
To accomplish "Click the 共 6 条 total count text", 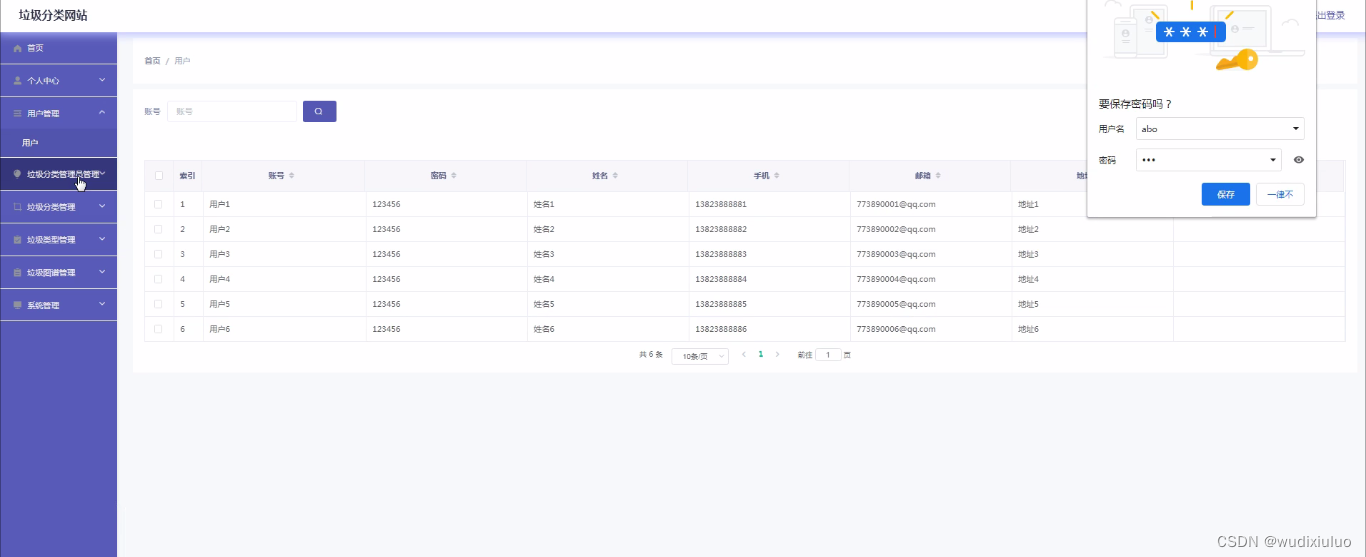I will click(x=651, y=355).
